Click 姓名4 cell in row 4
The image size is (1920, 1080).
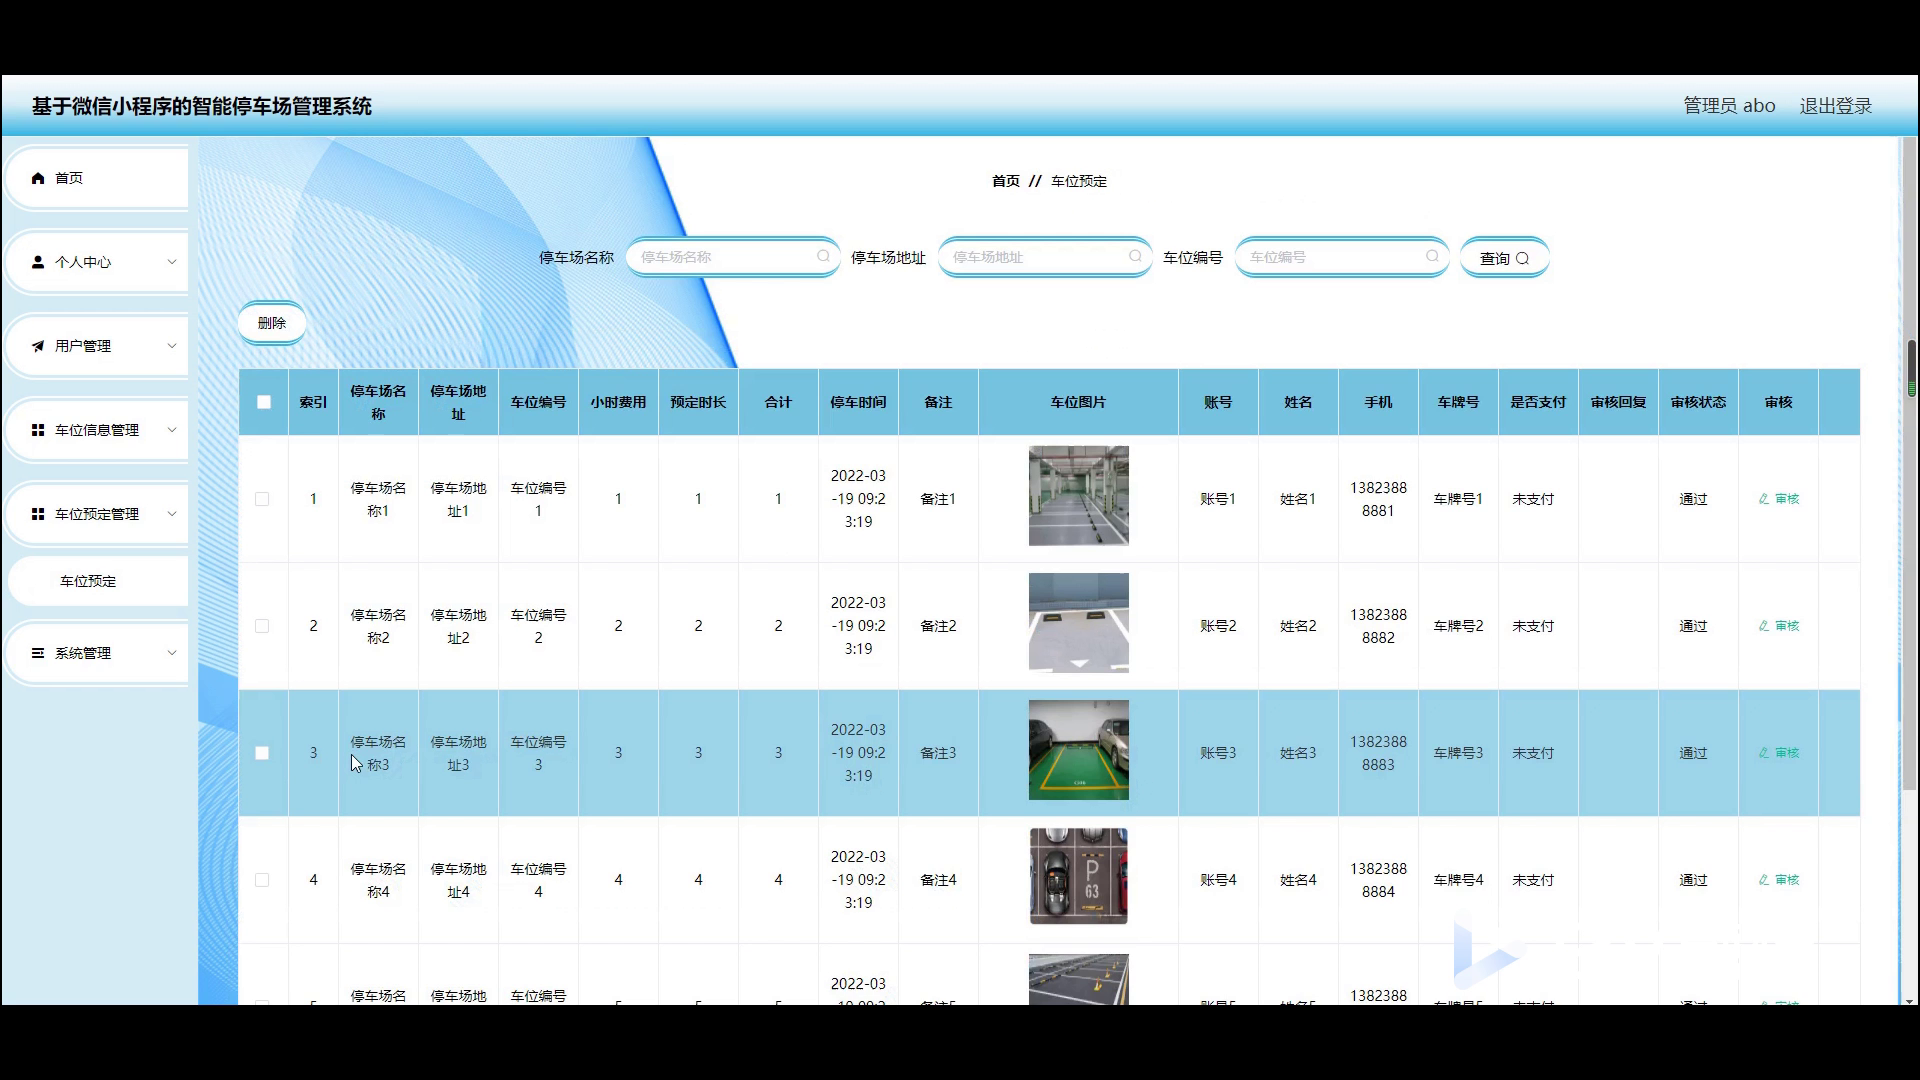pyautogui.click(x=1298, y=880)
